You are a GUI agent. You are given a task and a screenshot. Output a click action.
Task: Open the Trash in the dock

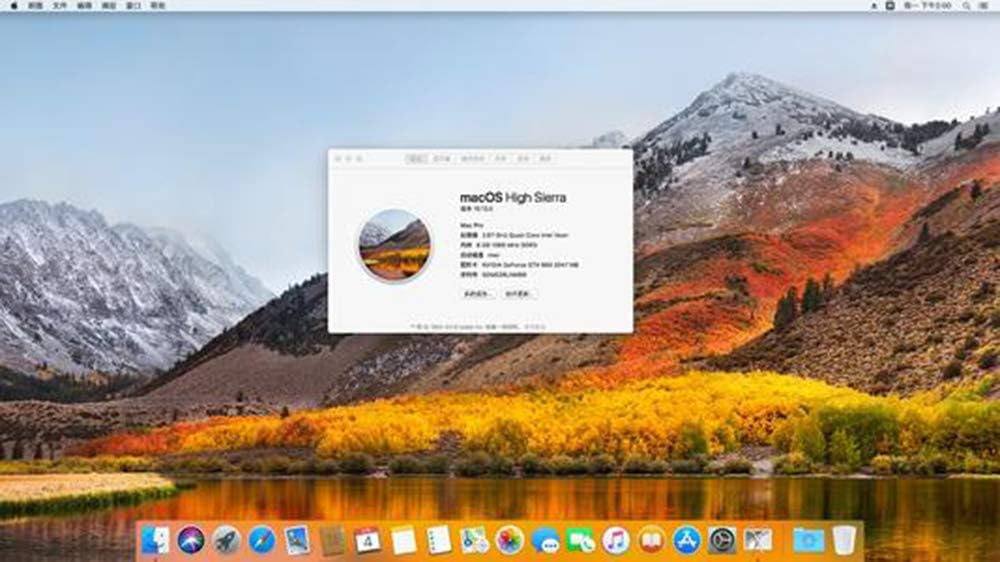pos(844,540)
